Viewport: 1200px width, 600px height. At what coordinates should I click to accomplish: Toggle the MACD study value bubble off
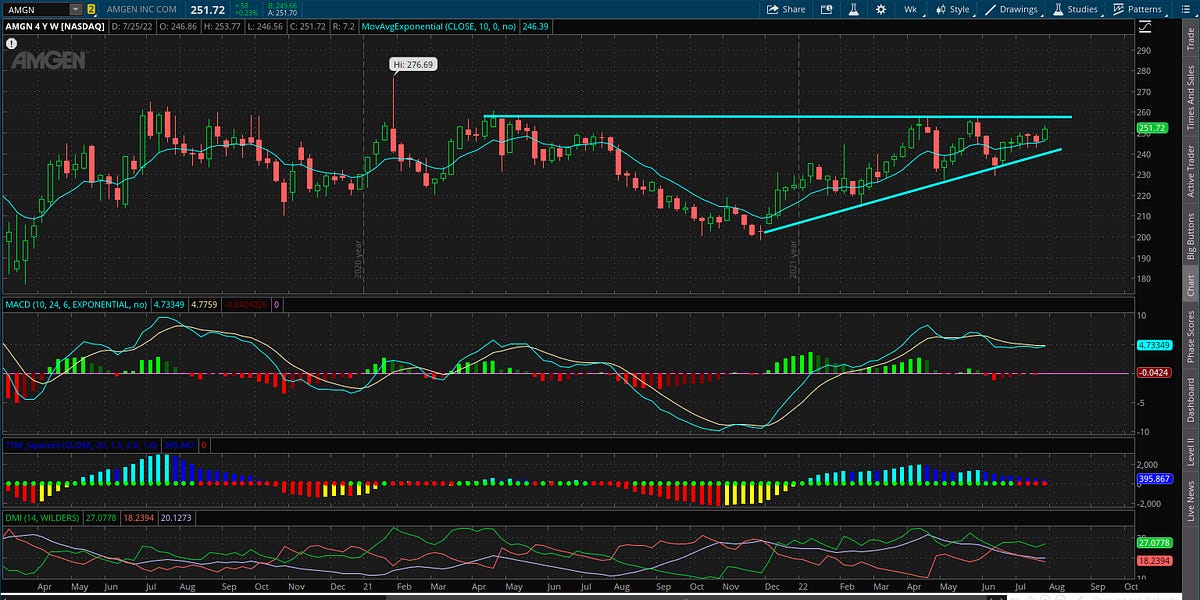pyautogui.click(x=277, y=305)
